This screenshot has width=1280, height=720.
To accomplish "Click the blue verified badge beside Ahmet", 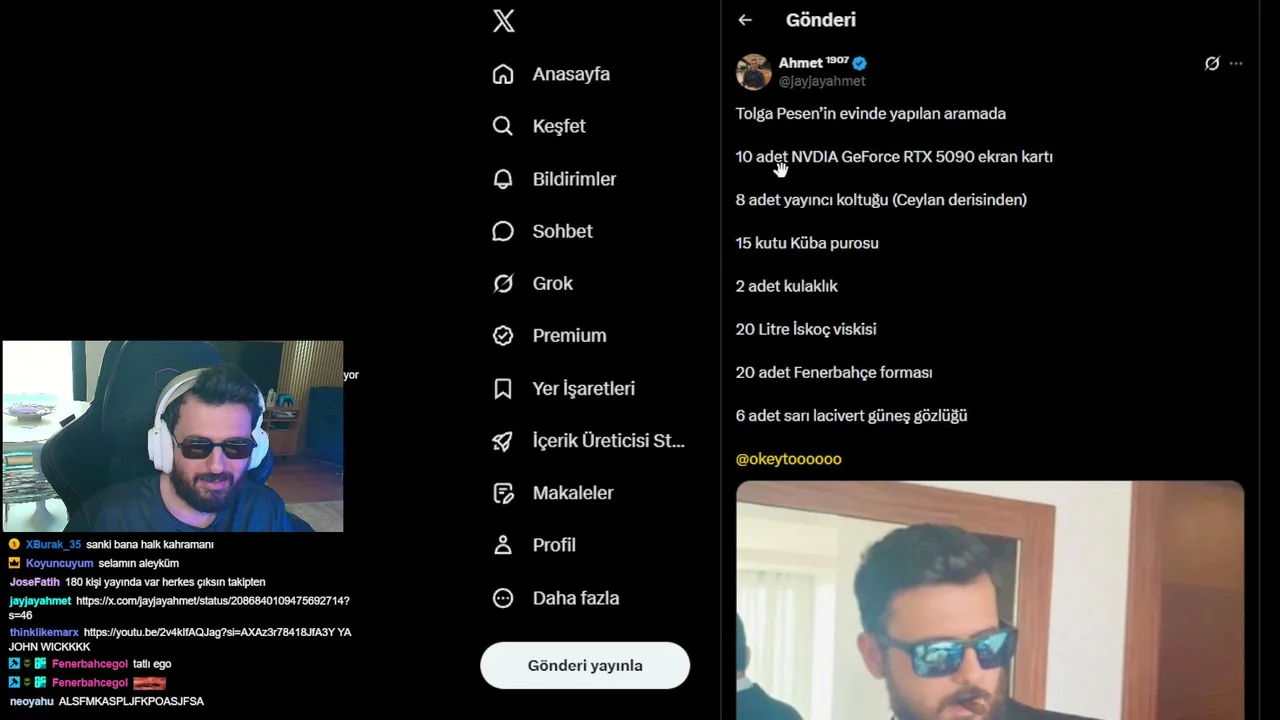I will [859, 63].
